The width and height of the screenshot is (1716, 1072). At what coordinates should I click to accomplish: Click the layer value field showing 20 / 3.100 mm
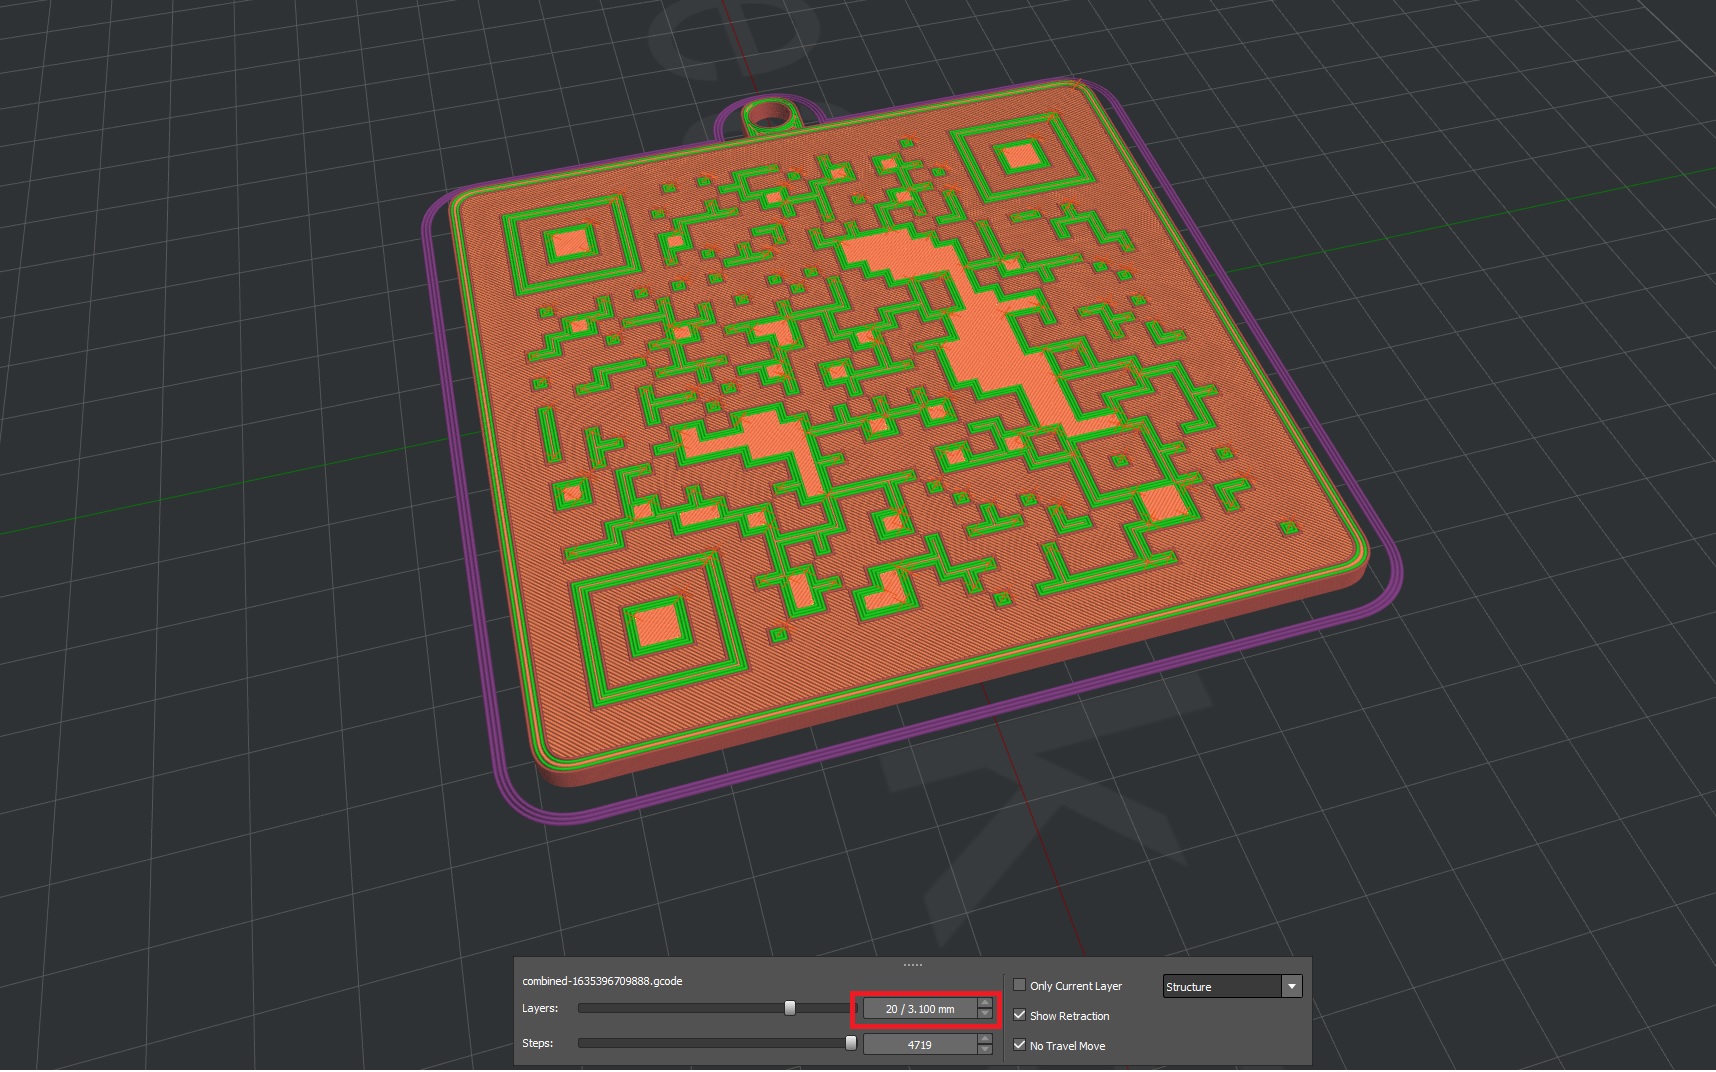coord(920,1009)
